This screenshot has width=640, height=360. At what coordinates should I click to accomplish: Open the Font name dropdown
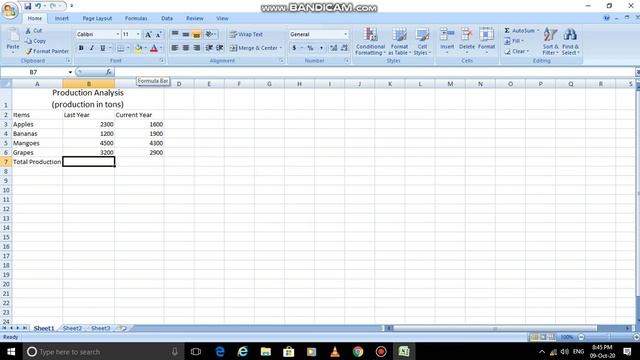pos(118,34)
